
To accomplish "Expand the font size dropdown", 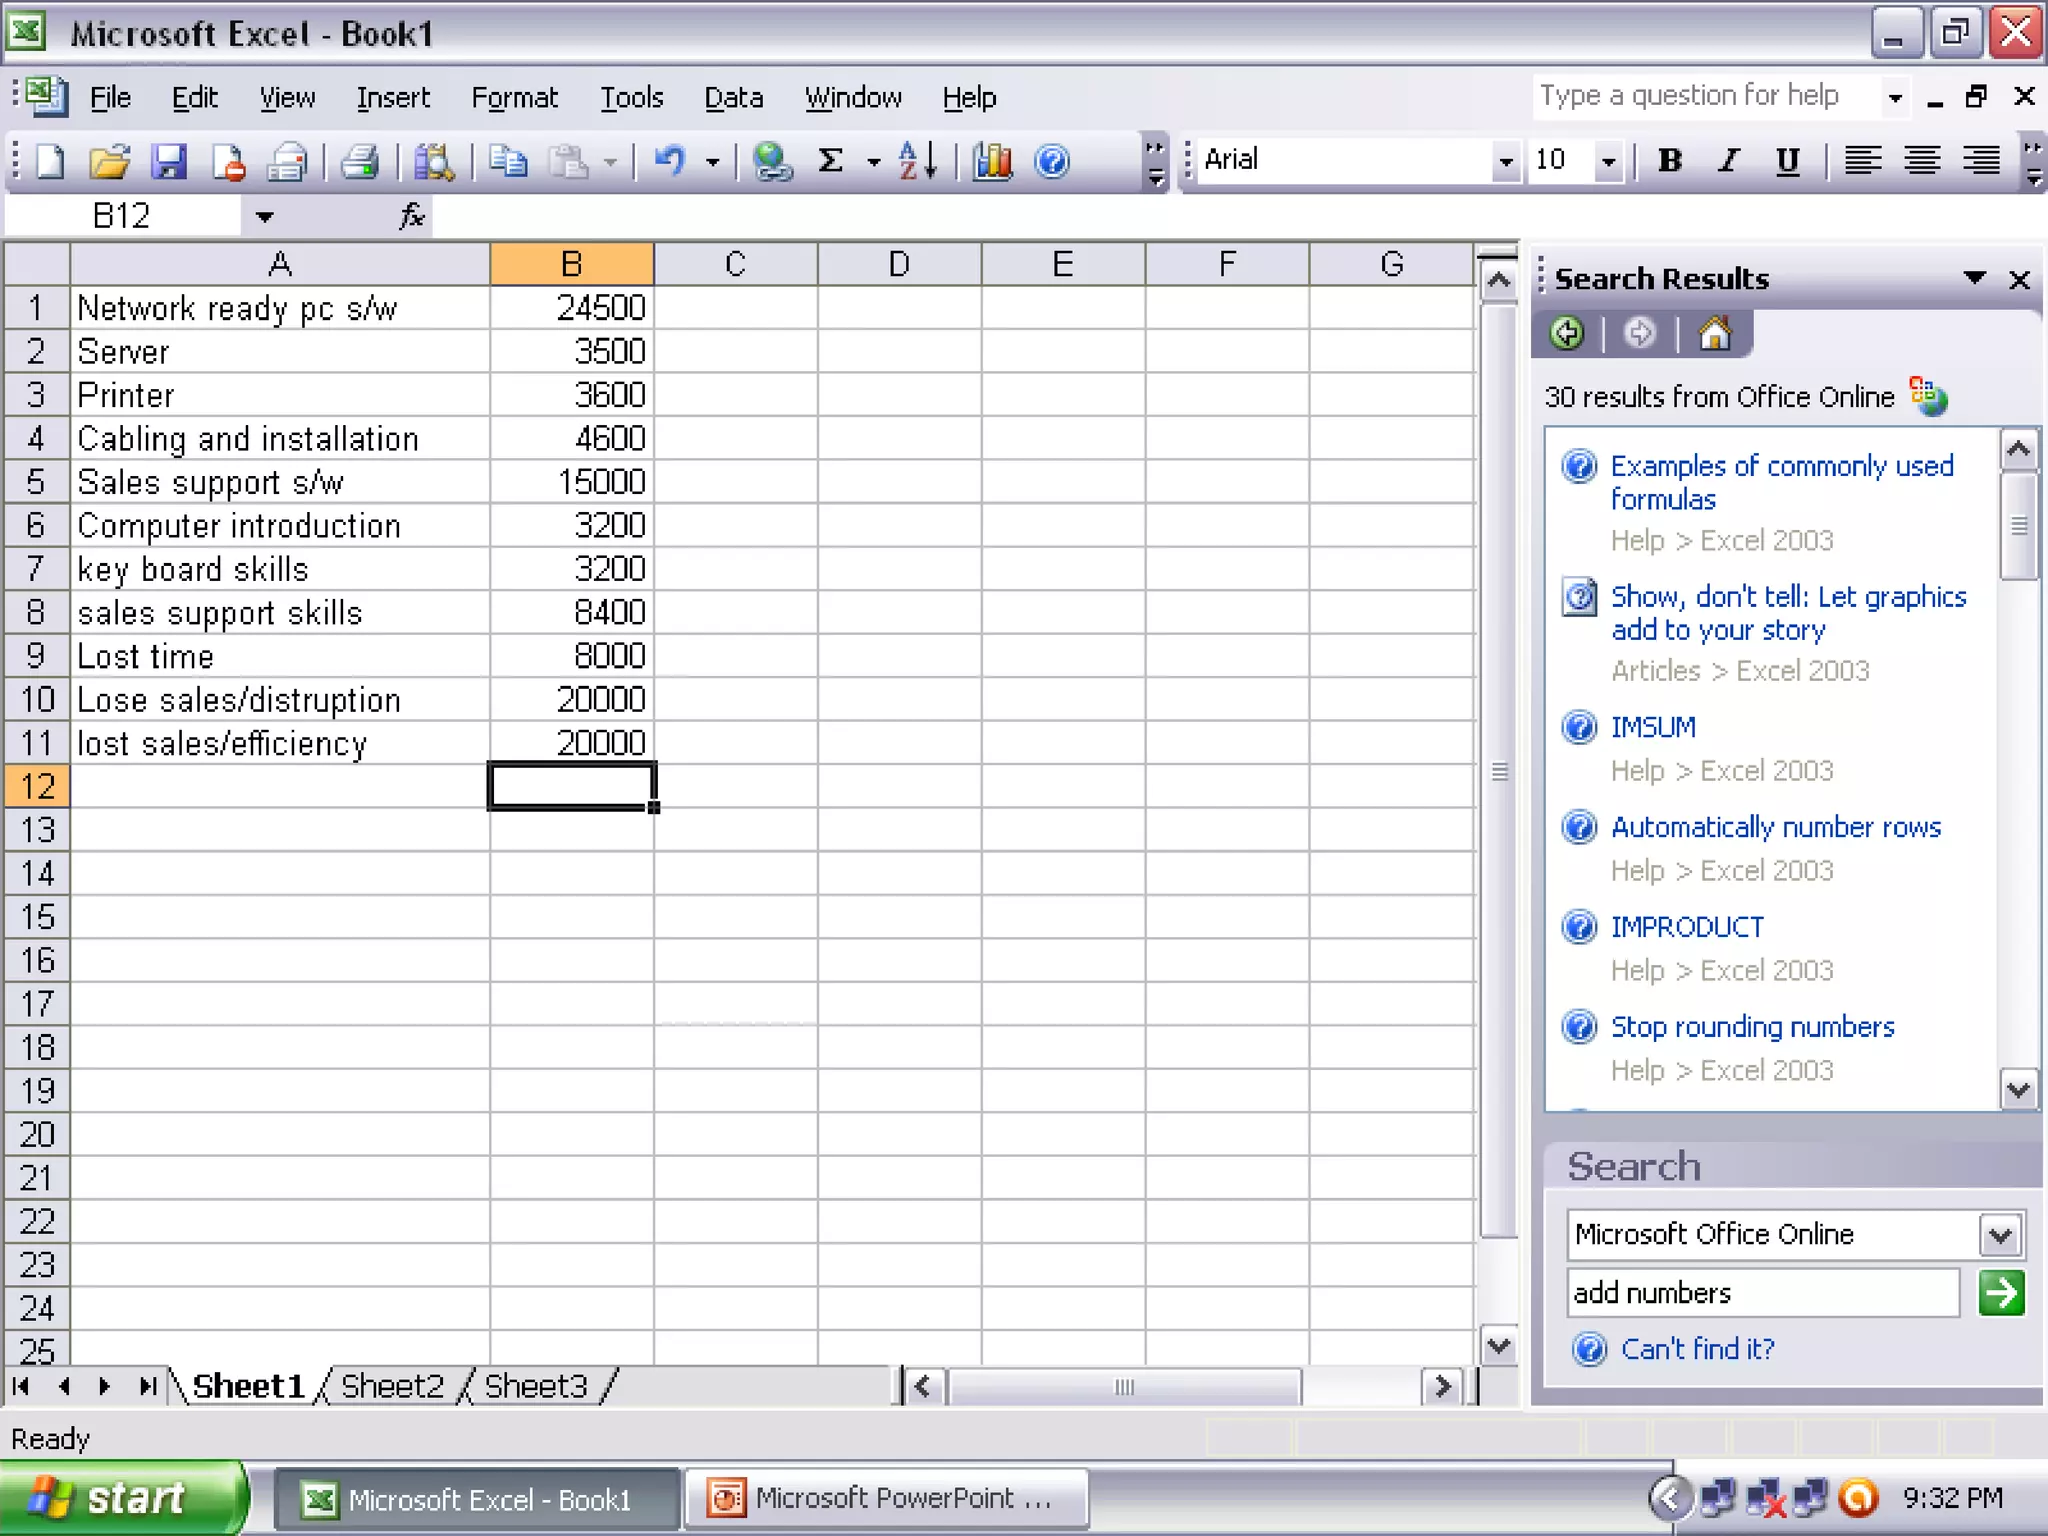I will [x=1607, y=161].
